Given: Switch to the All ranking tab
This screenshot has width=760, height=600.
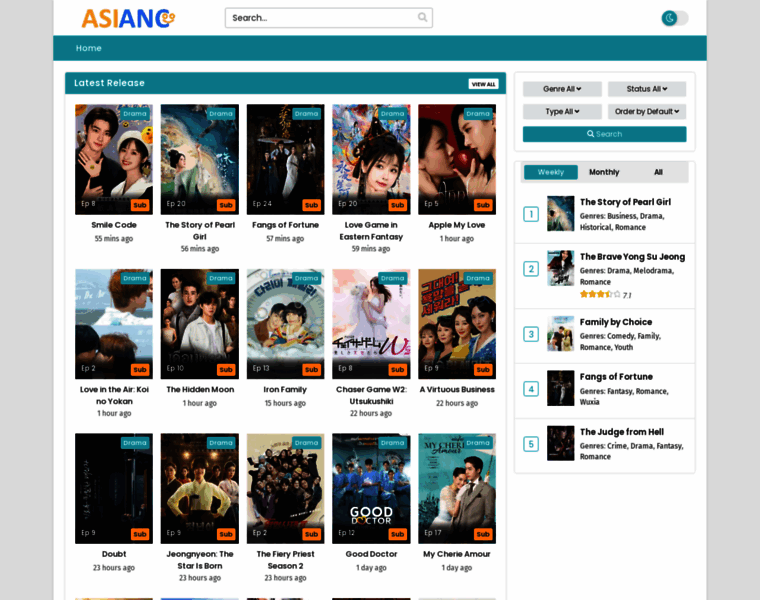Looking at the screenshot, I should (658, 172).
